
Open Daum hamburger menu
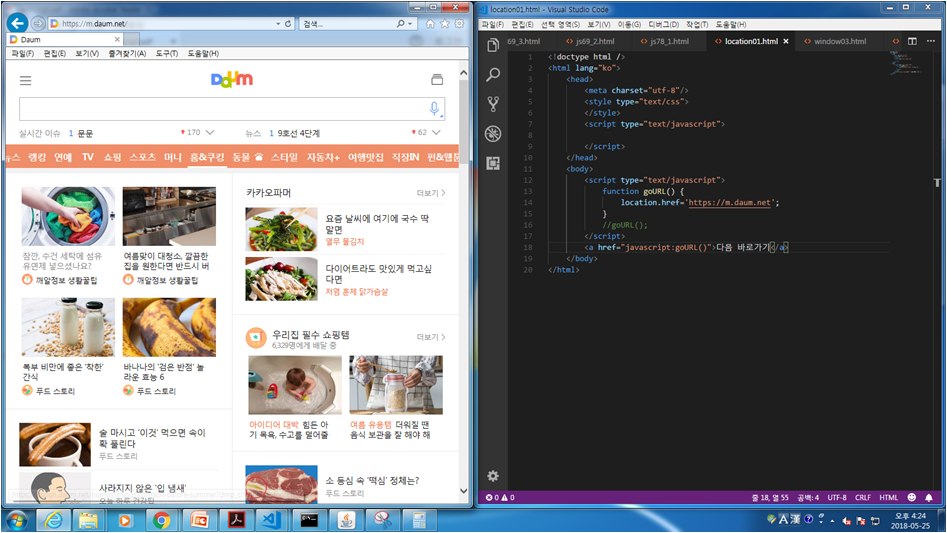(25, 80)
